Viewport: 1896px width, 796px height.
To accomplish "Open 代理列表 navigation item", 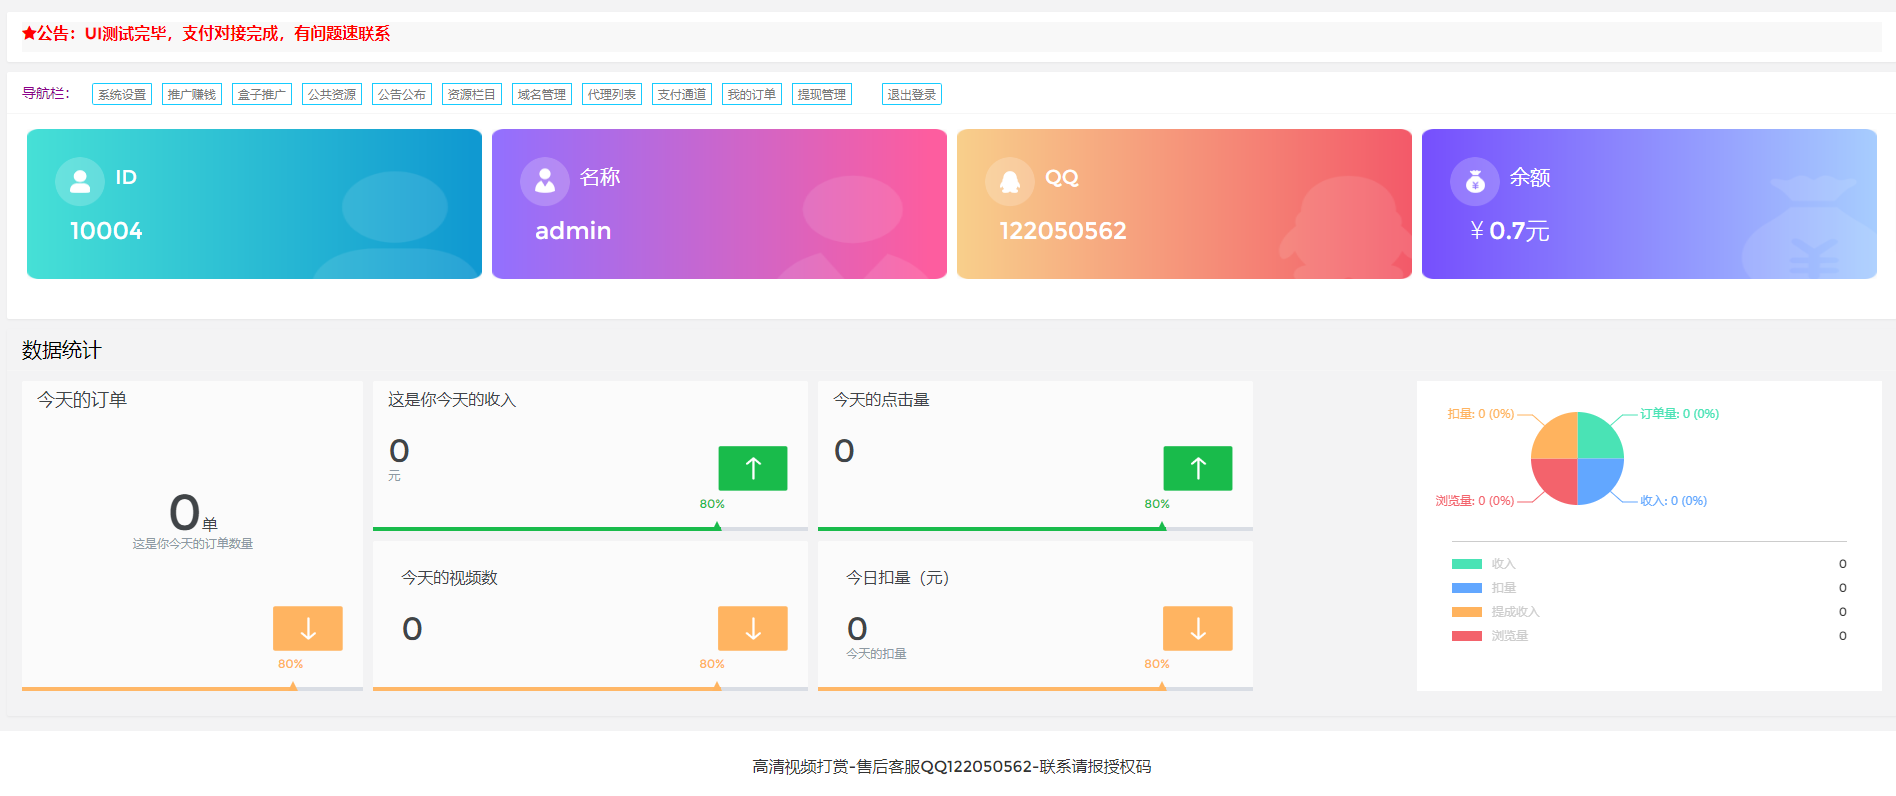I will coord(612,94).
